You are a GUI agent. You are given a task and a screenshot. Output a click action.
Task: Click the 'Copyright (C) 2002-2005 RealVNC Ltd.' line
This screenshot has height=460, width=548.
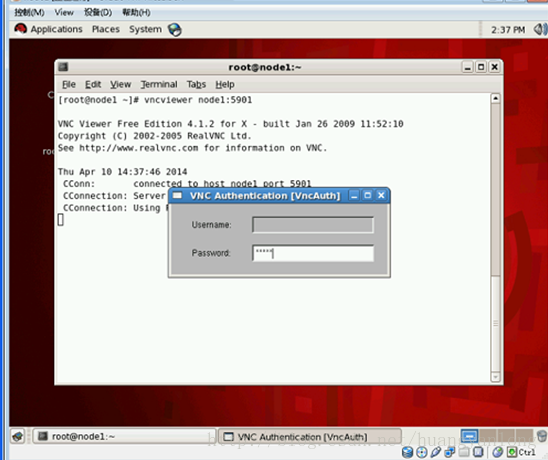(x=154, y=136)
